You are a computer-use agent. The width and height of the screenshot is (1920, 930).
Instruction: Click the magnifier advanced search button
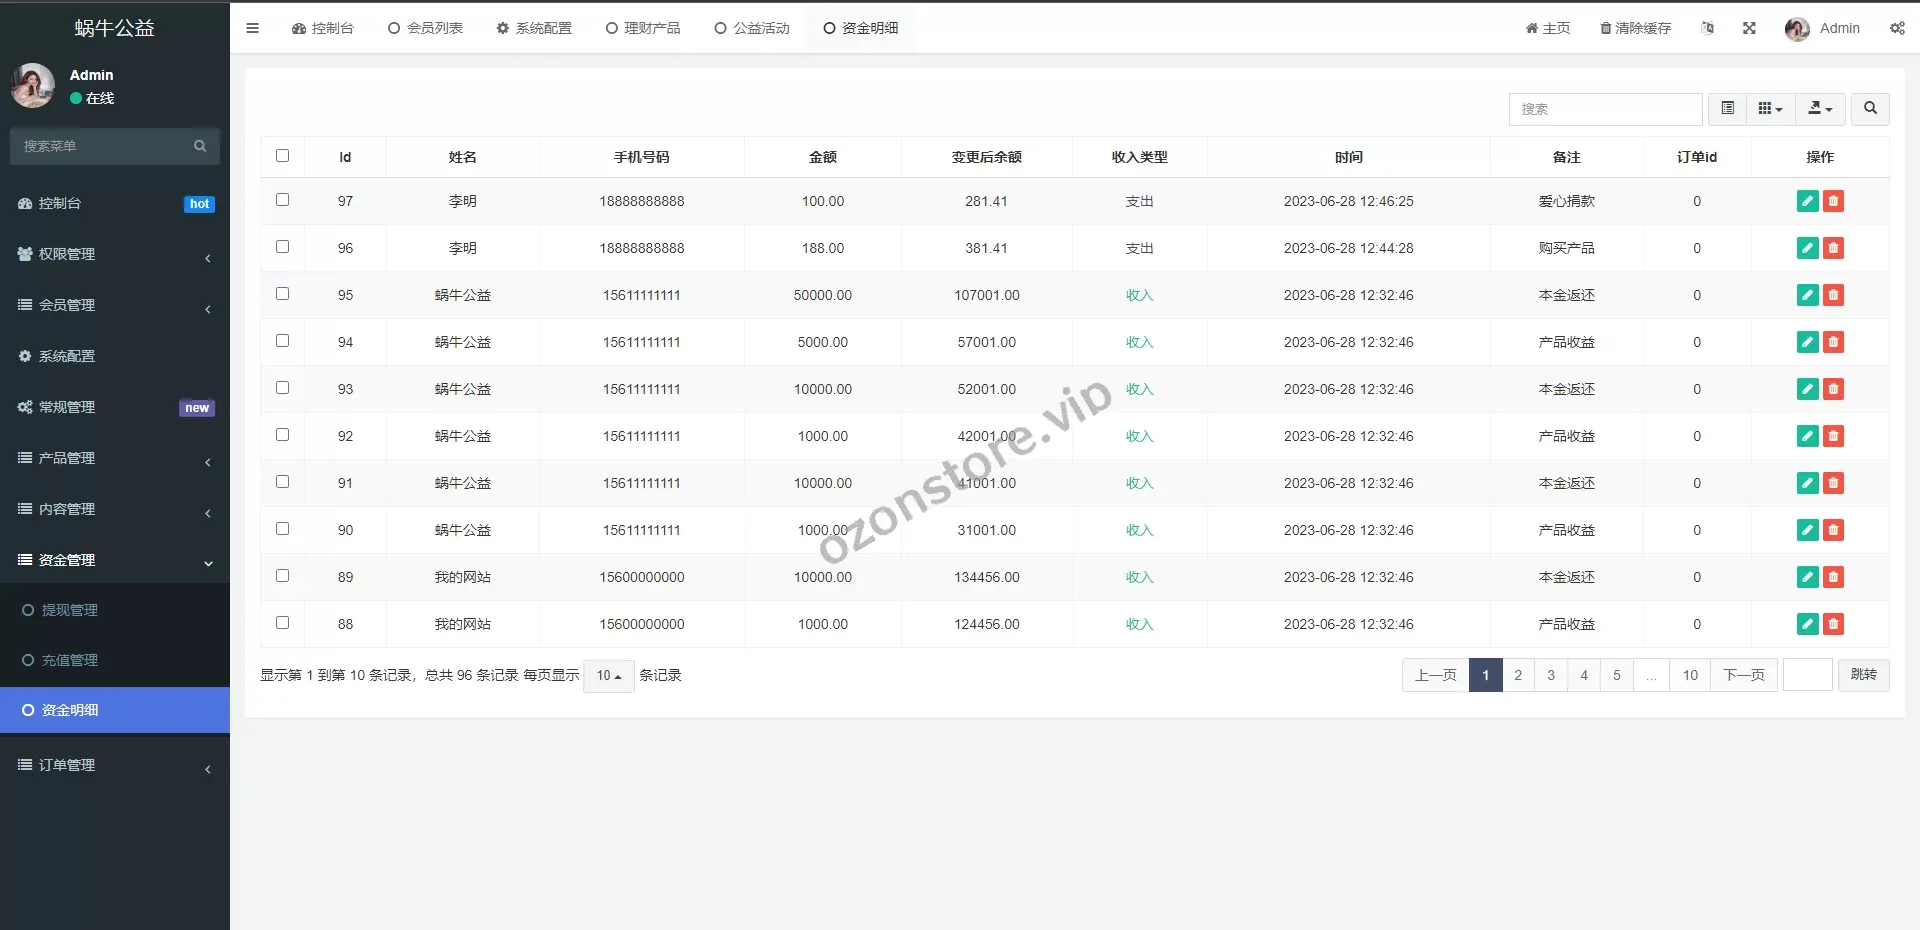1870,108
